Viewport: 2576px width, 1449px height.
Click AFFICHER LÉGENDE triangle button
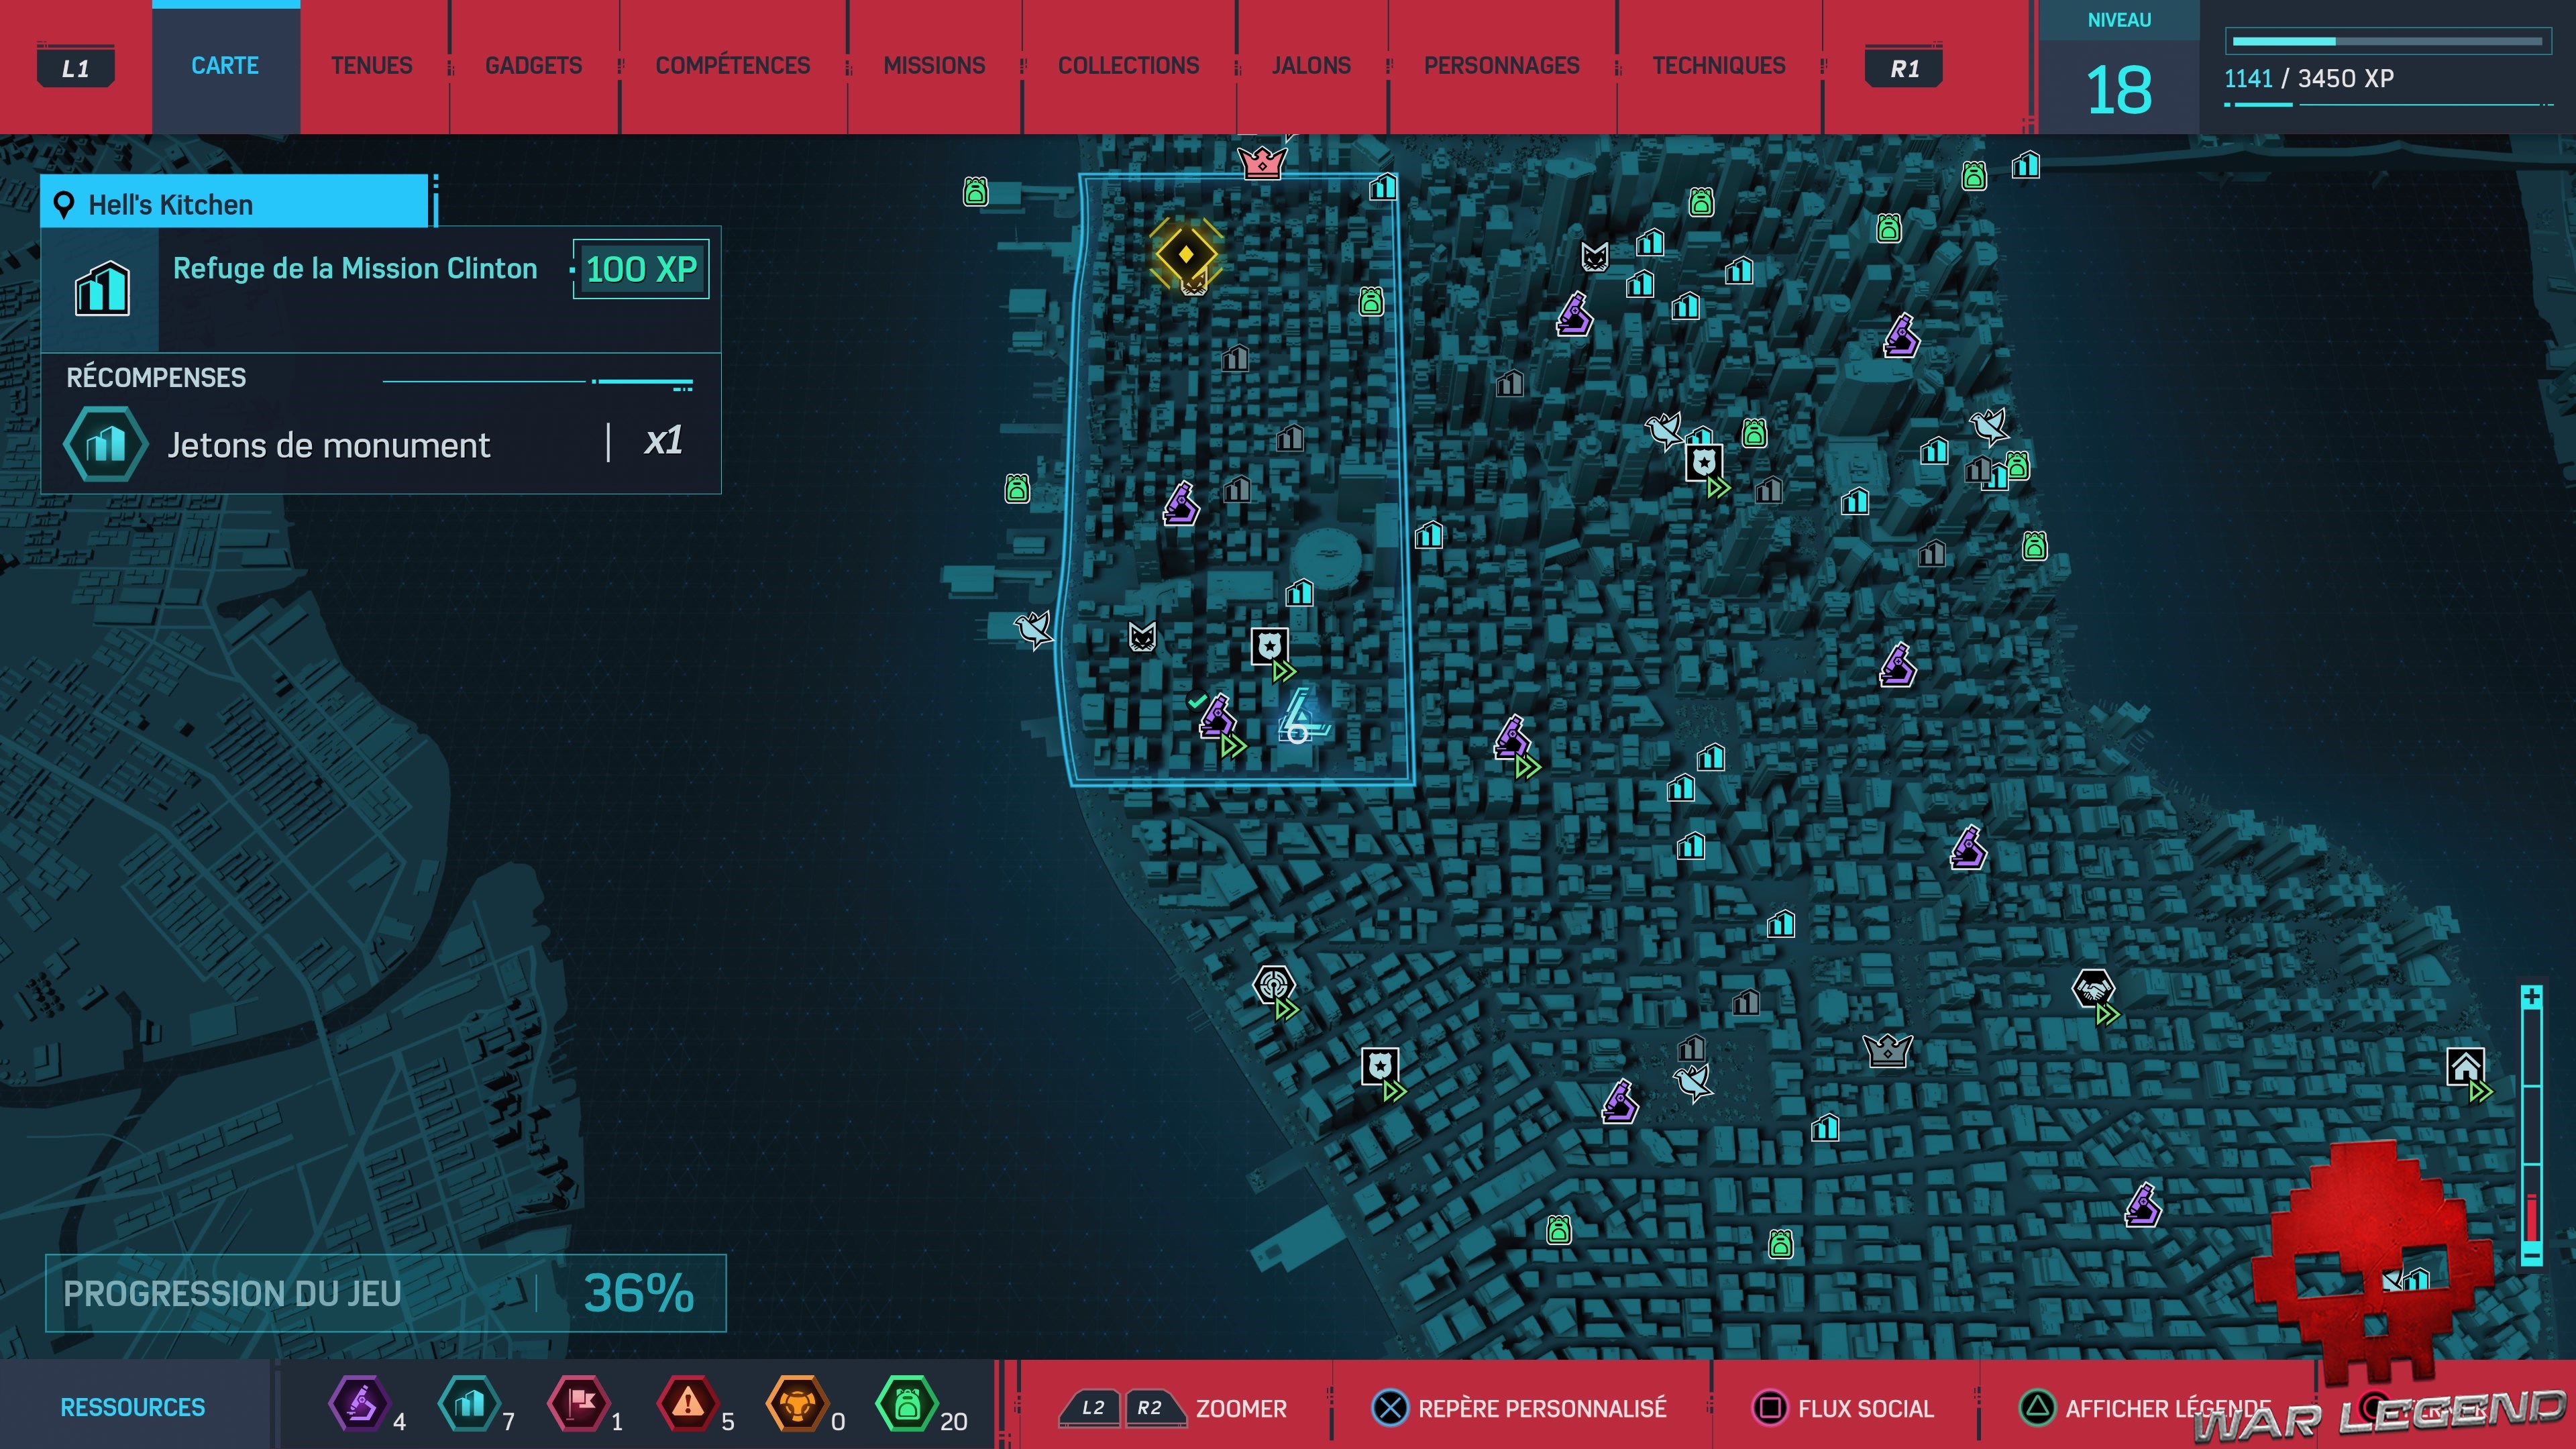tap(2036, 1408)
